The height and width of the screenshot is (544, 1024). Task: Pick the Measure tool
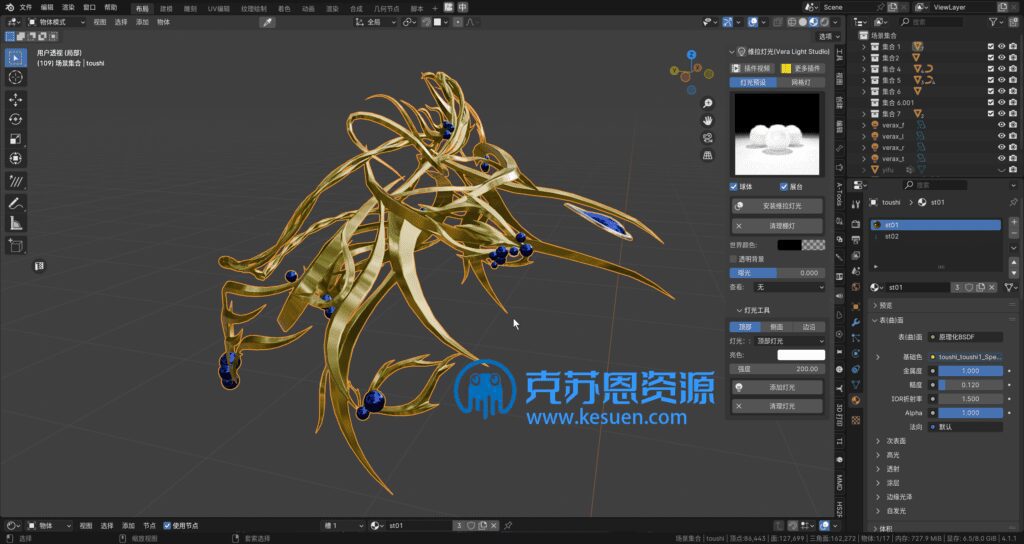click(x=16, y=223)
